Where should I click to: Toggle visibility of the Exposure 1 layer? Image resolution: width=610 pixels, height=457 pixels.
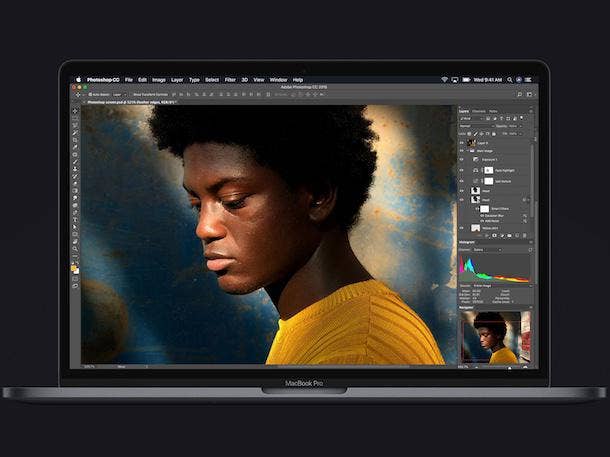462,159
